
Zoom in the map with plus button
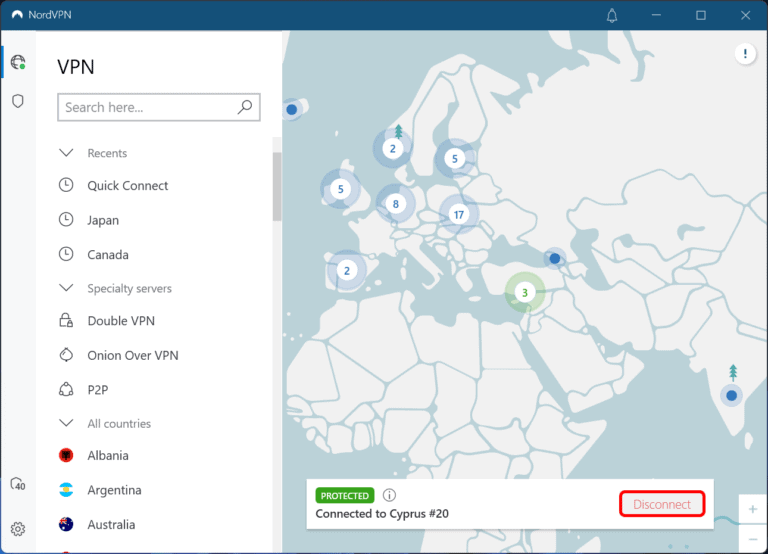coord(752,509)
